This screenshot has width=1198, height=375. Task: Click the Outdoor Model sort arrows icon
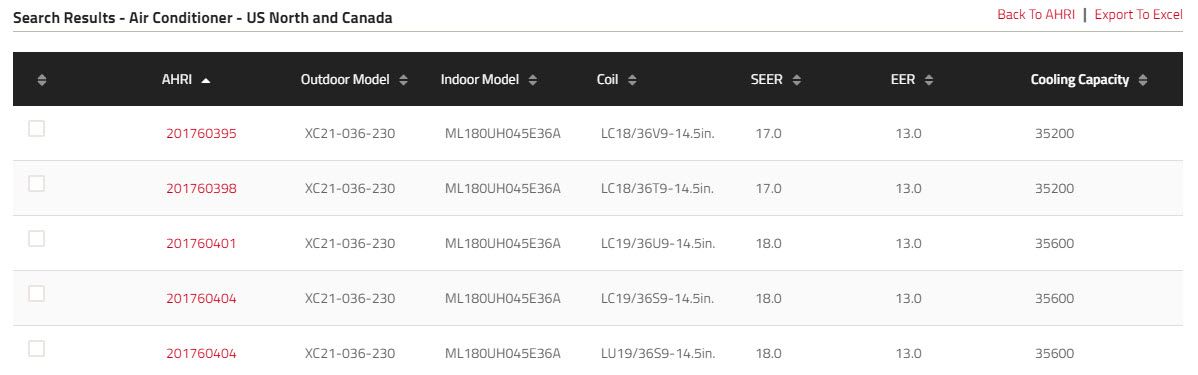[x=403, y=80]
